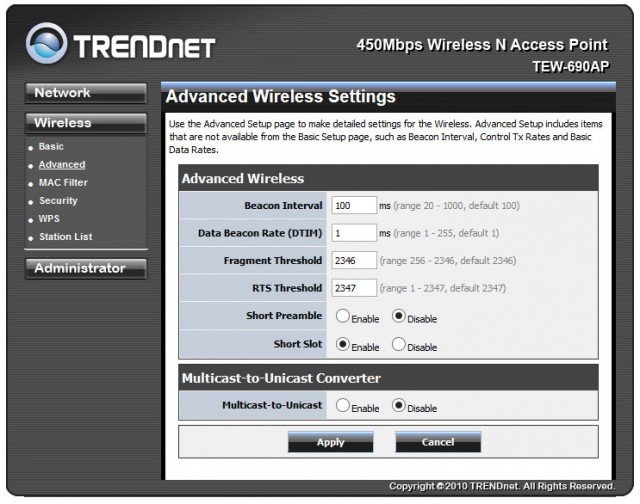Click the Fragment Threshold input field
640x504 pixels.
coord(353,261)
